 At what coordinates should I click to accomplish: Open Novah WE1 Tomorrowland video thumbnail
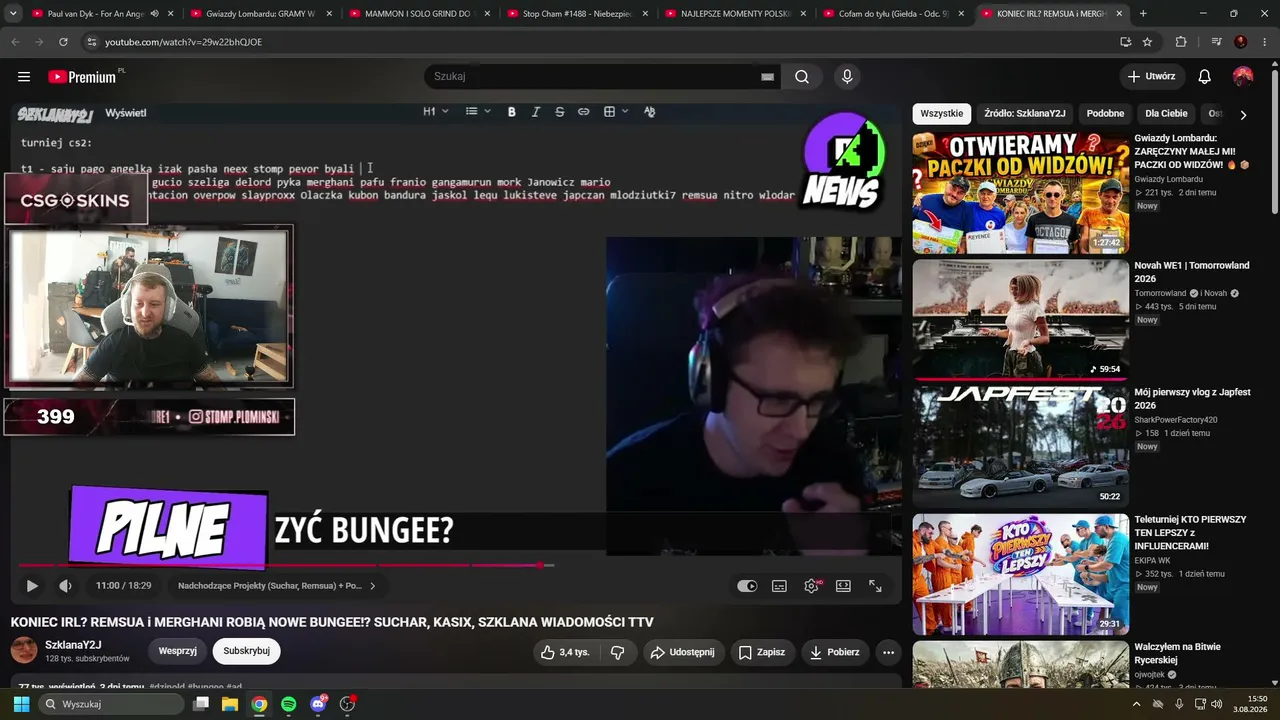pyautogui.click(x=1021, y=320)
